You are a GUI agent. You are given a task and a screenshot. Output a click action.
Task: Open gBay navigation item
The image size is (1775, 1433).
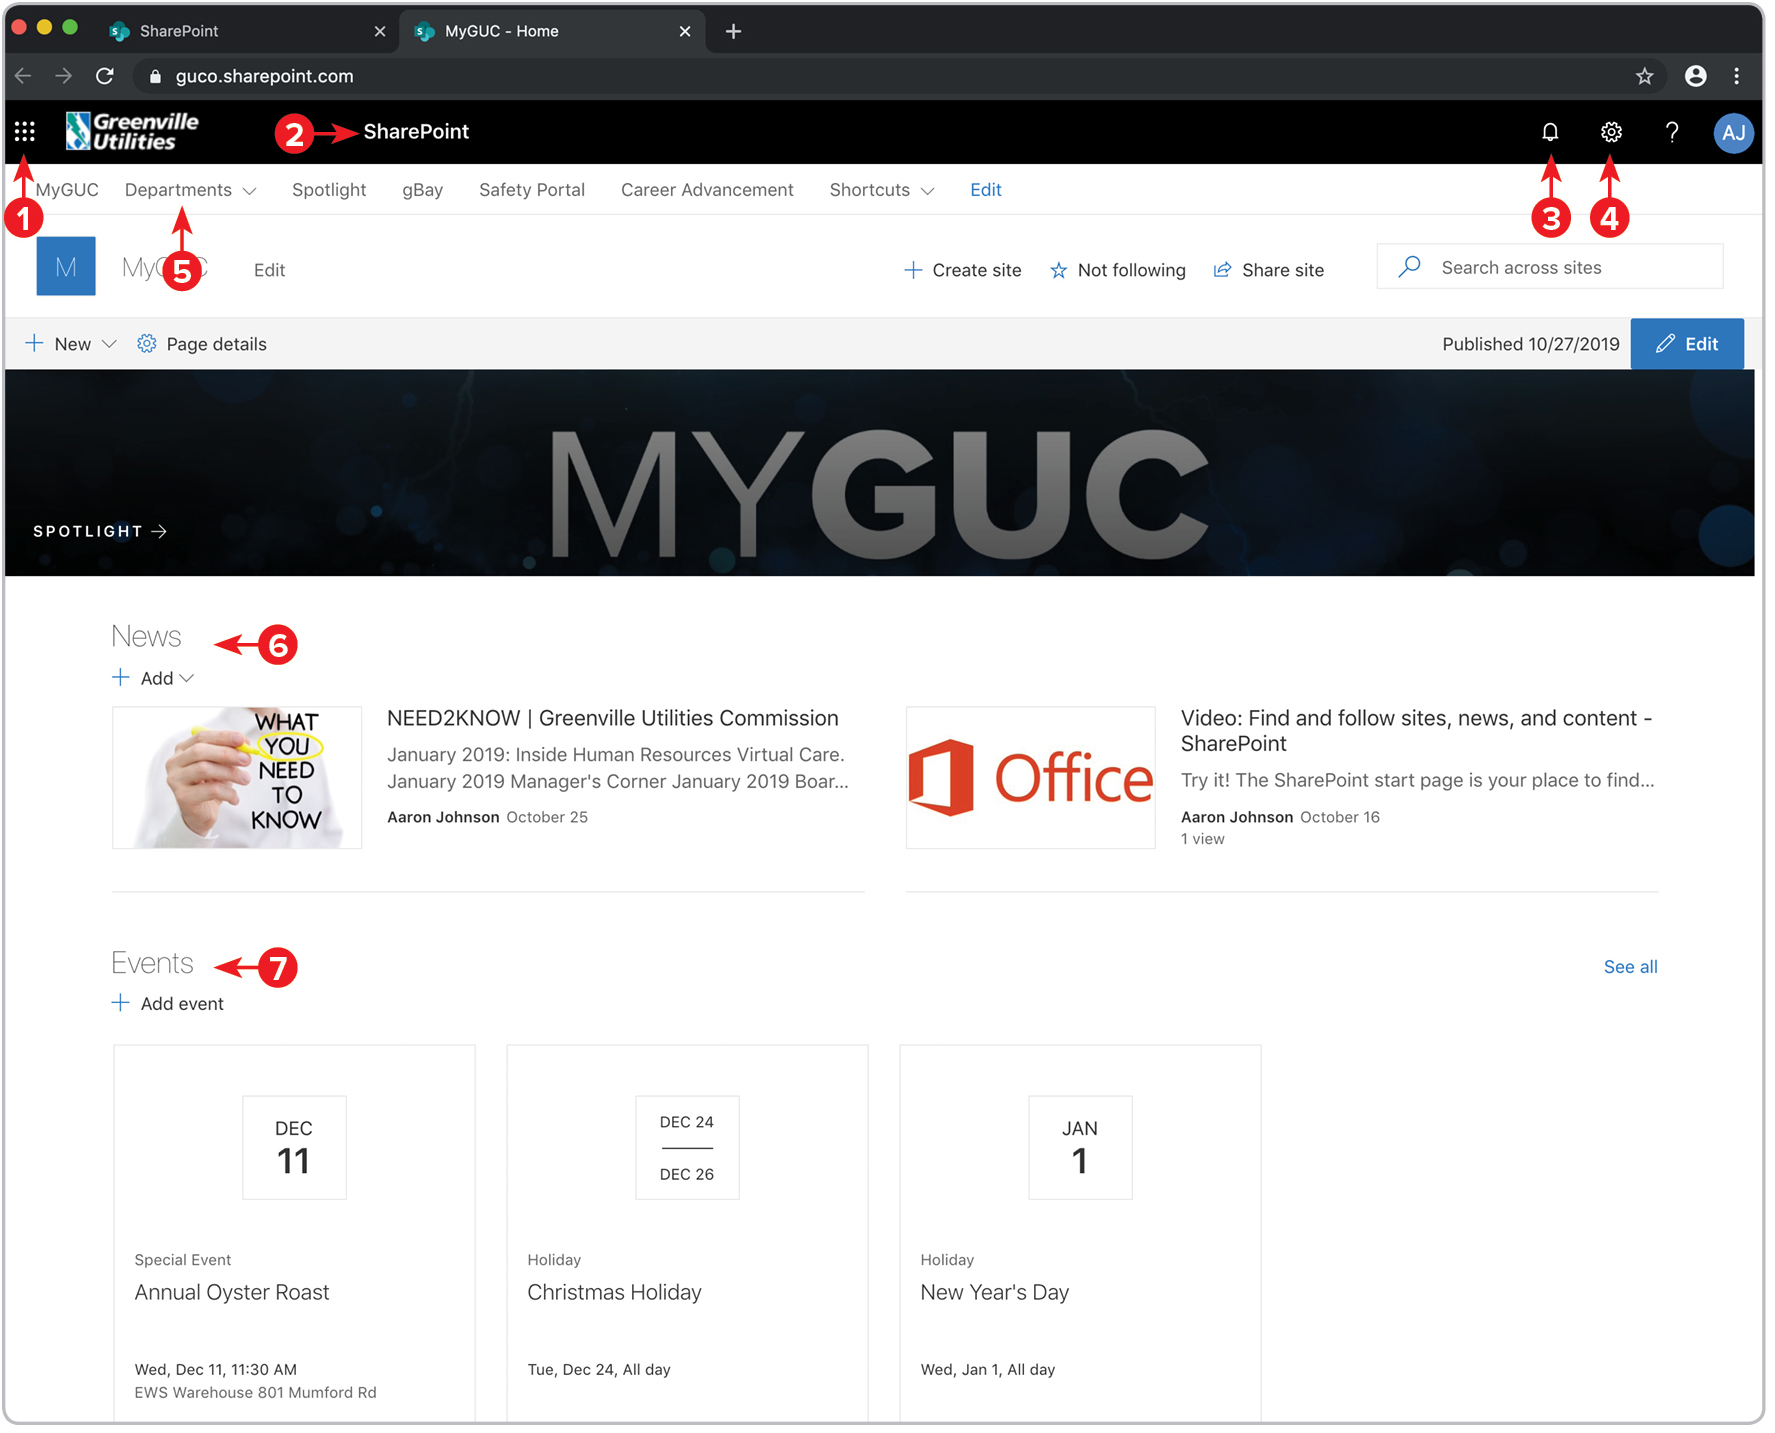click(423, 190)
